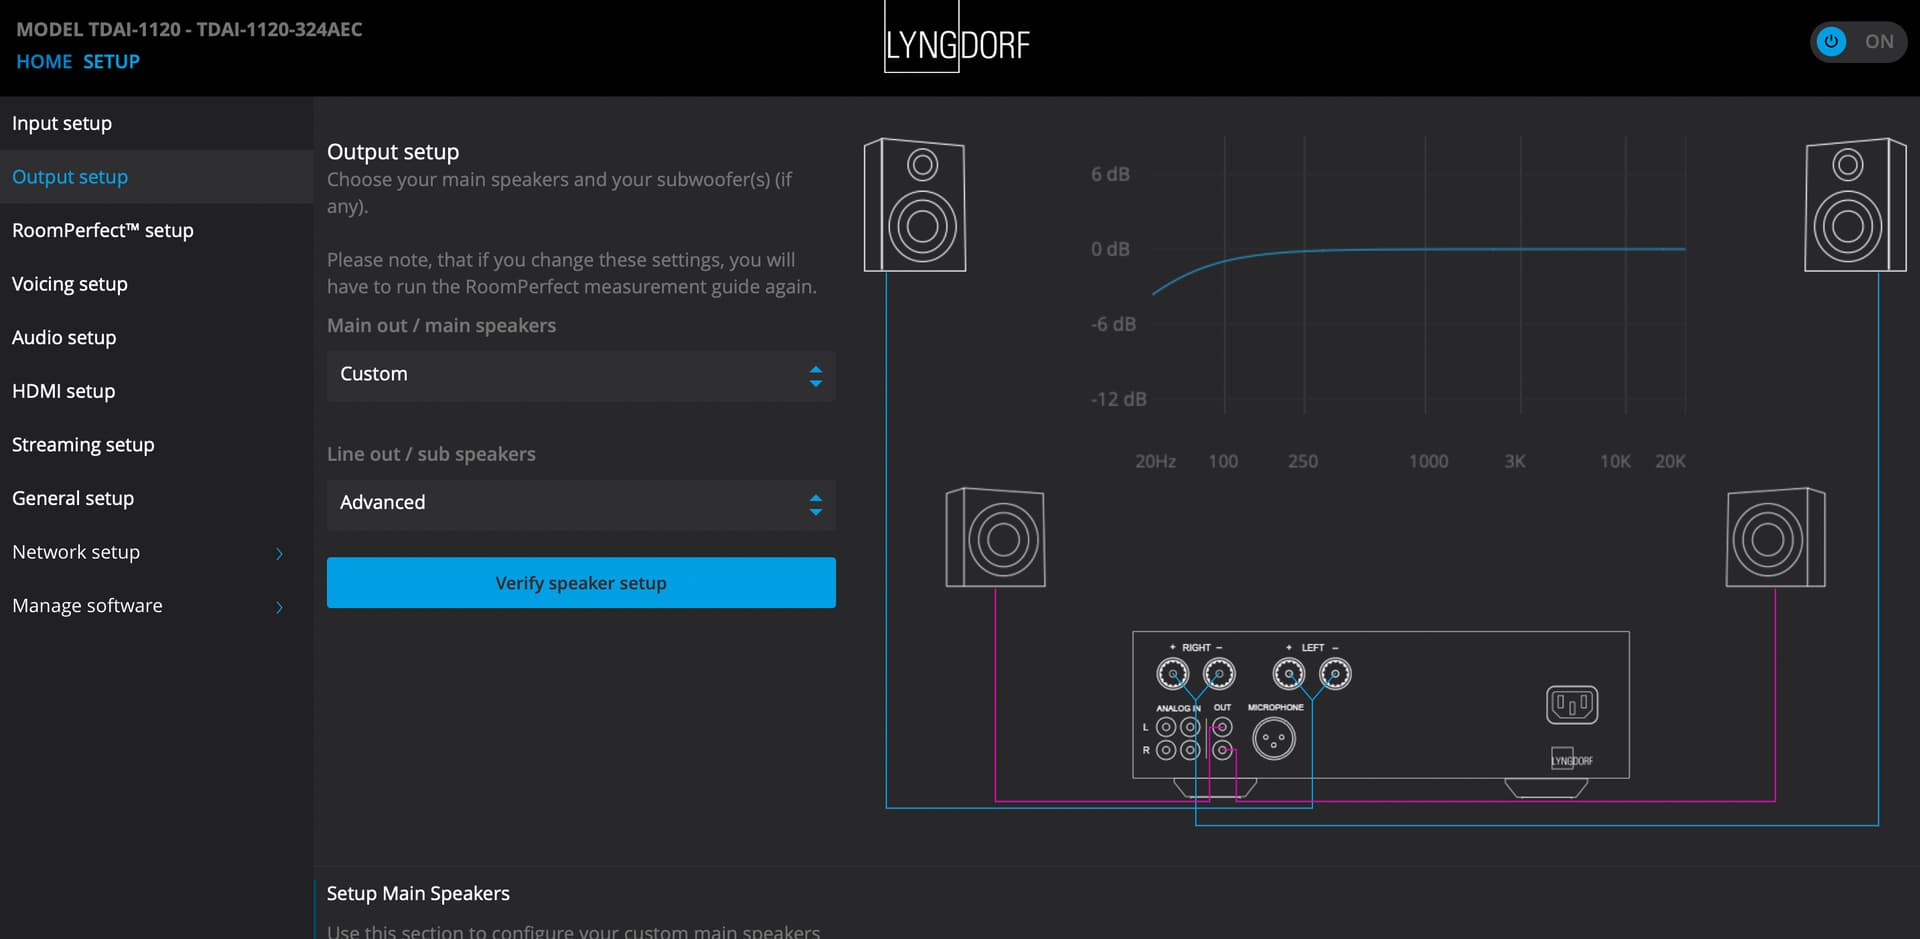Click the -12 dB axis label
Screen dimensions: 1920x939
tap(1118, 399)
